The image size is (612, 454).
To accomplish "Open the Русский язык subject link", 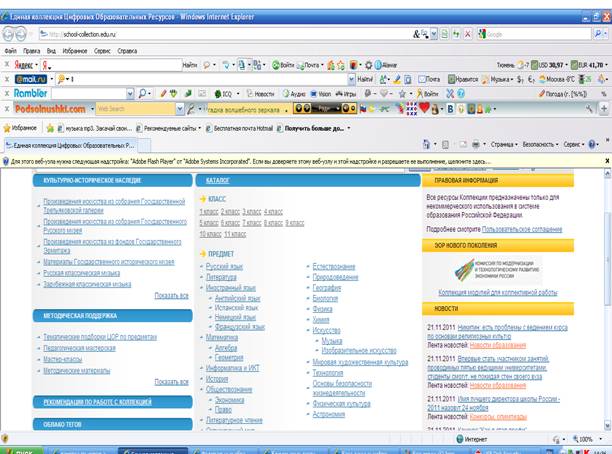I will 224,267.
